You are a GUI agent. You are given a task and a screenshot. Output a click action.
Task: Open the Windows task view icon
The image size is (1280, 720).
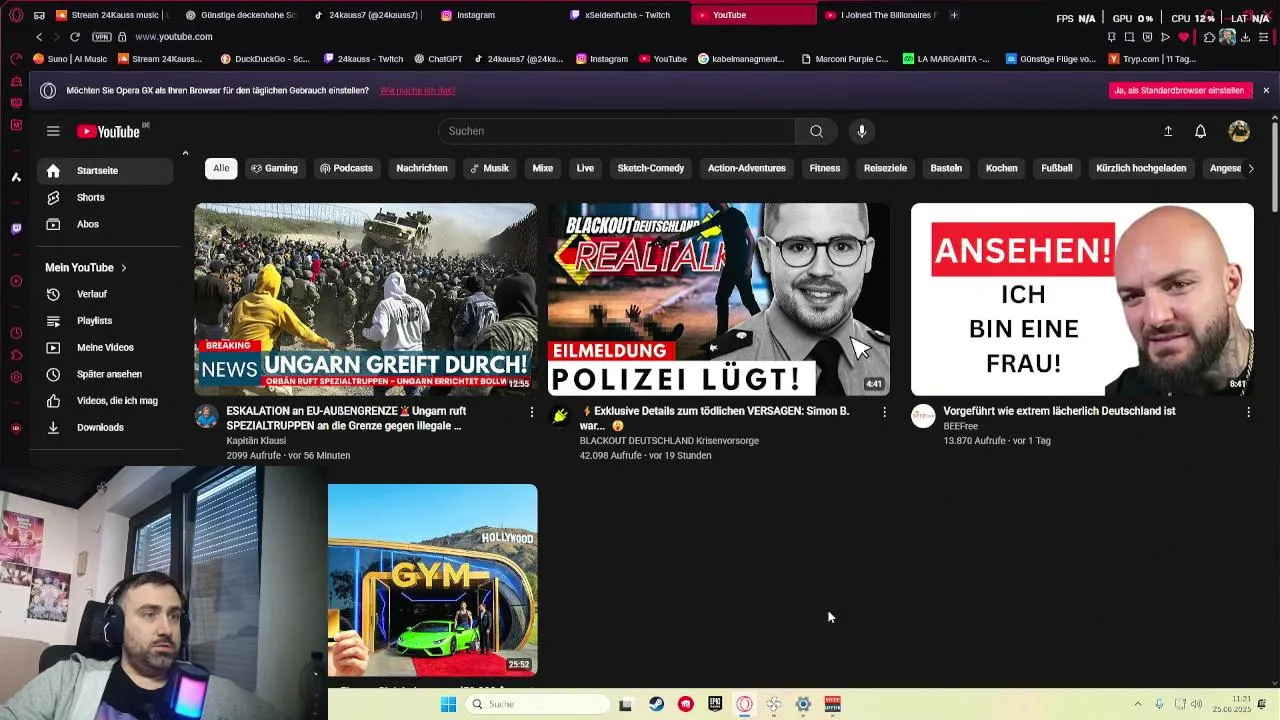tap(625, 704)
